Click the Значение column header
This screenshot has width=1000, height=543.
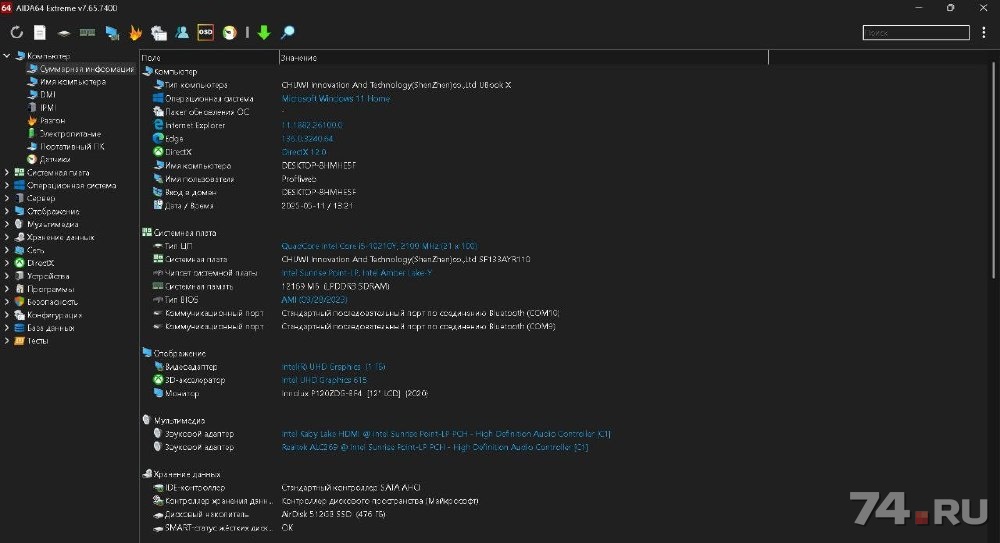pos(524,57)
